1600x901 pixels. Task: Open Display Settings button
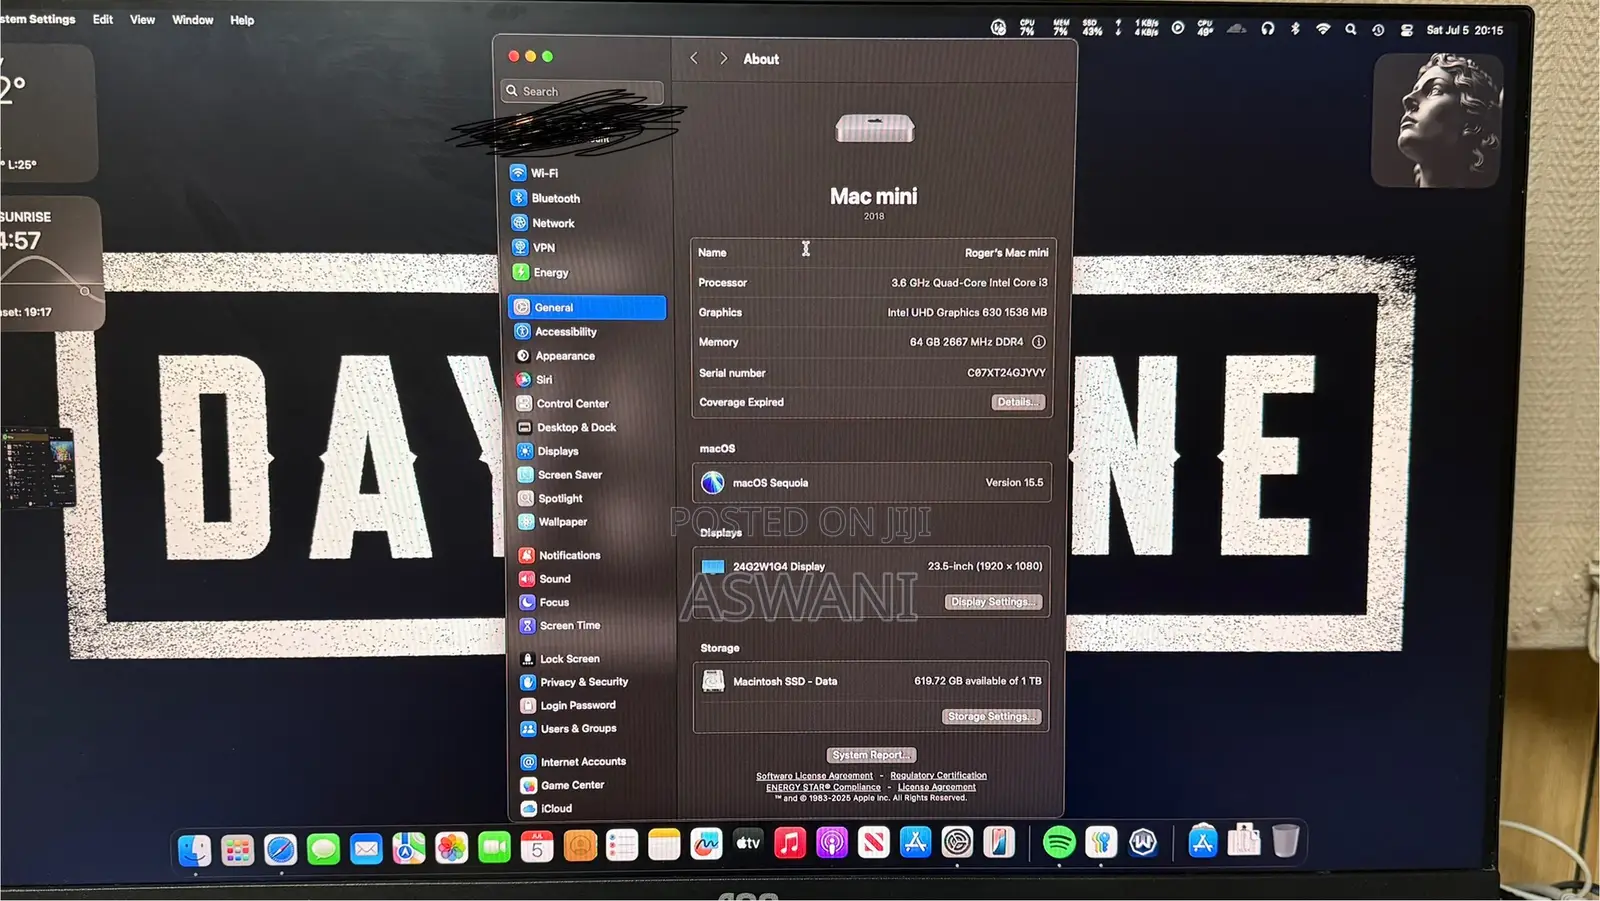pyautogui.click(x=993, y=602)
